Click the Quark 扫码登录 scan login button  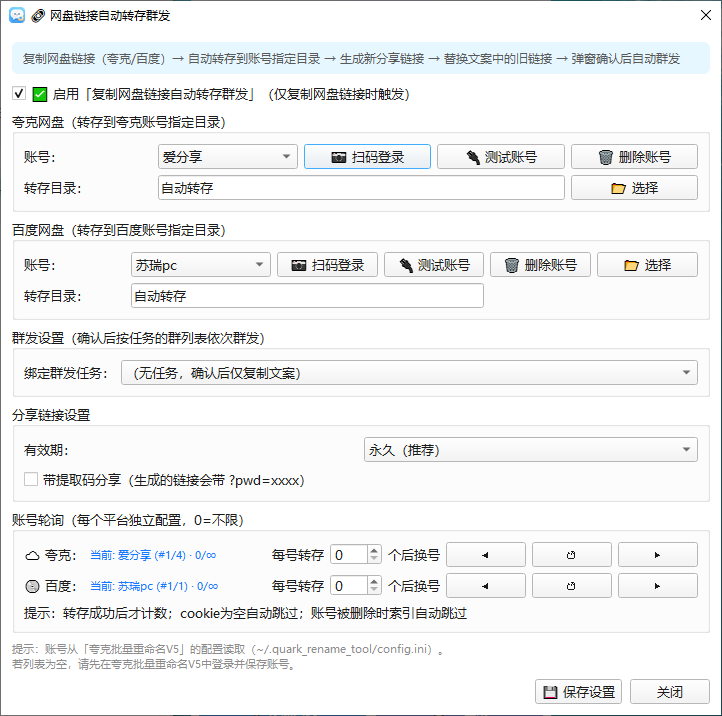(367, 157)
